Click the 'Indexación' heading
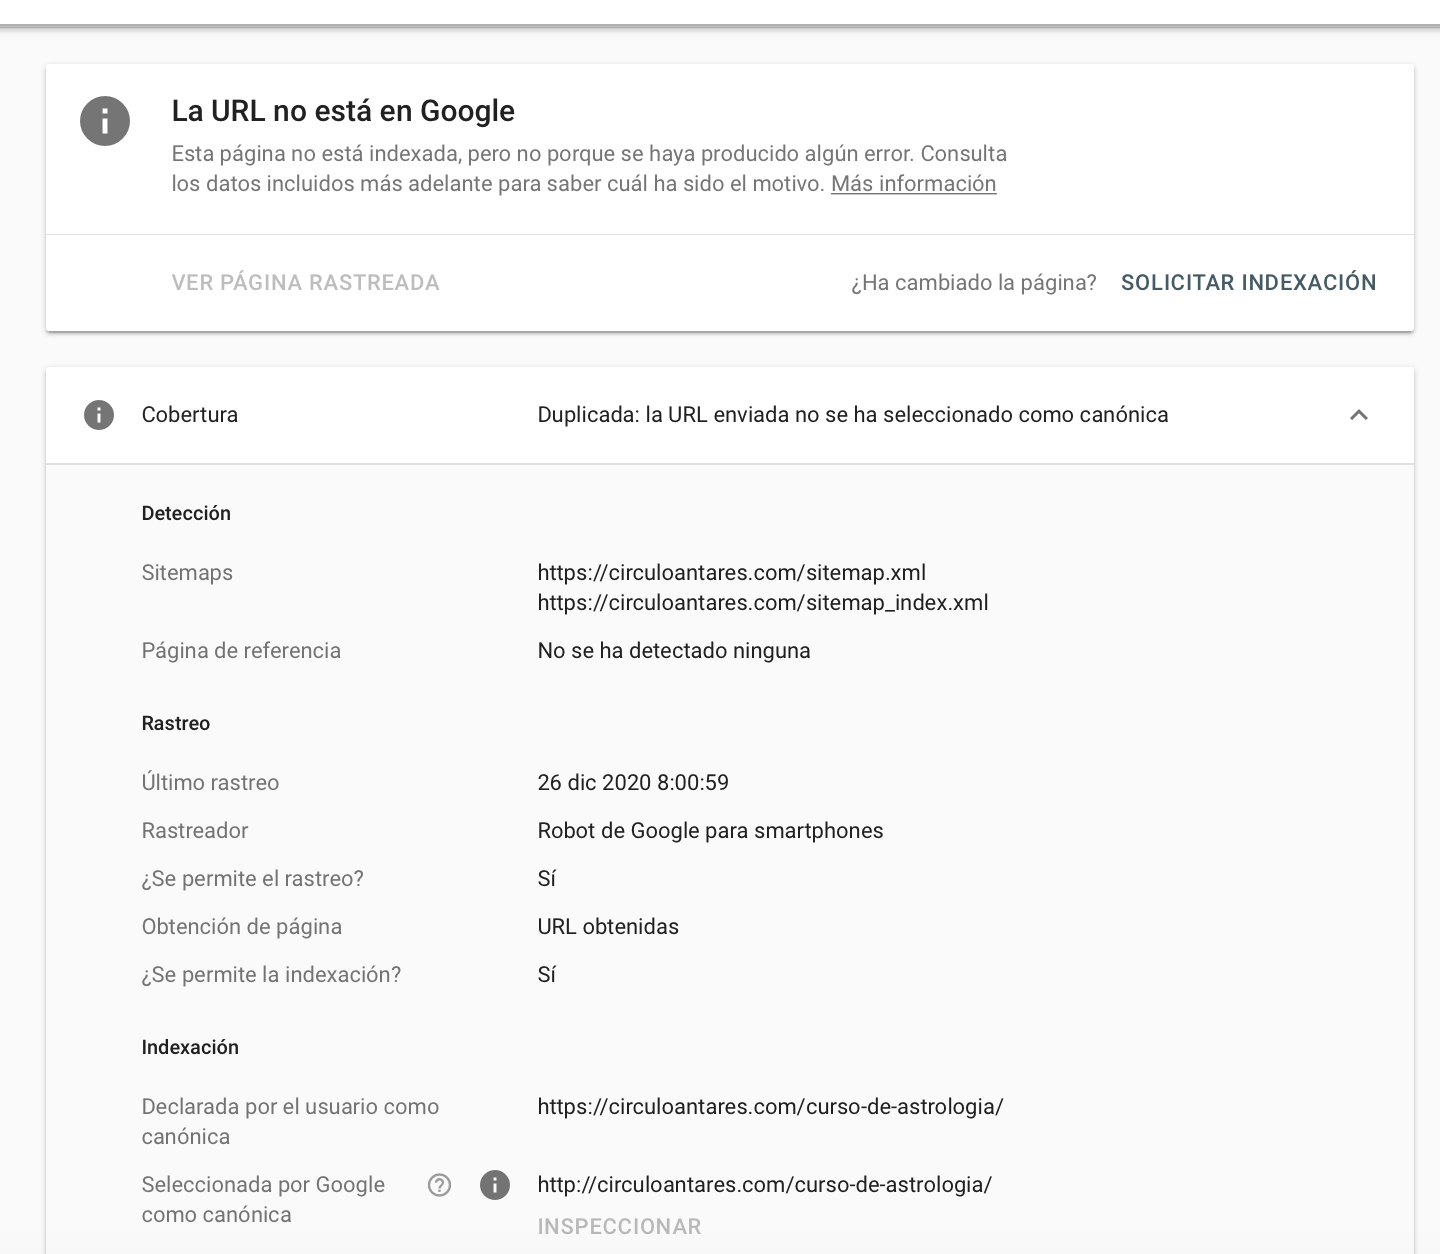Screen dimensions: 1440x1254 click(x=190, y=1048)
